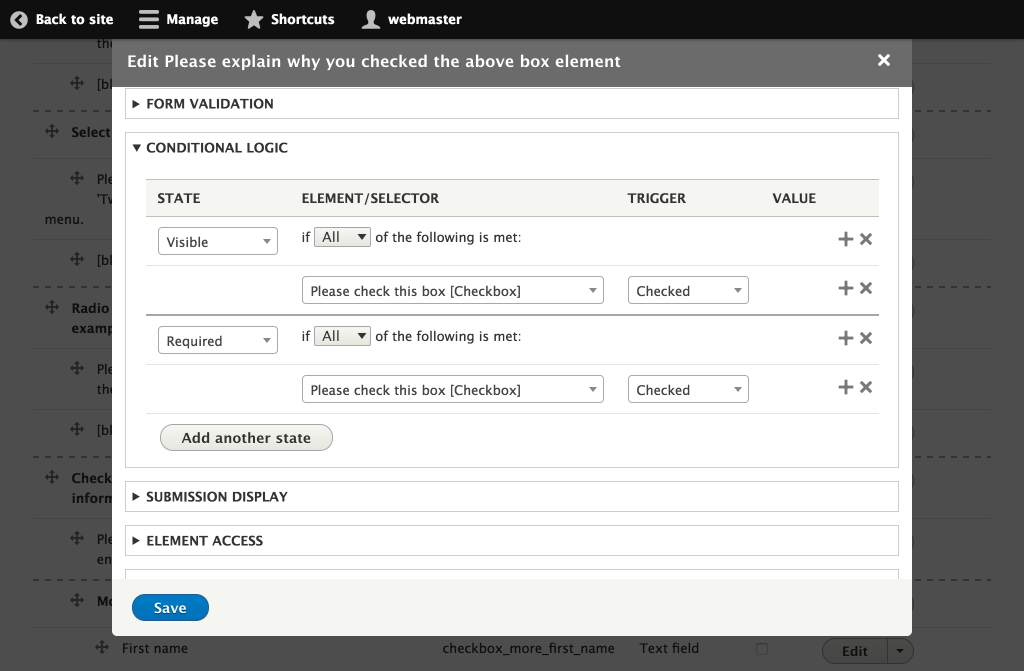1024x671 pixels.
Task: Grab drag handle beside First name row
Action: [x=102, y=647]
